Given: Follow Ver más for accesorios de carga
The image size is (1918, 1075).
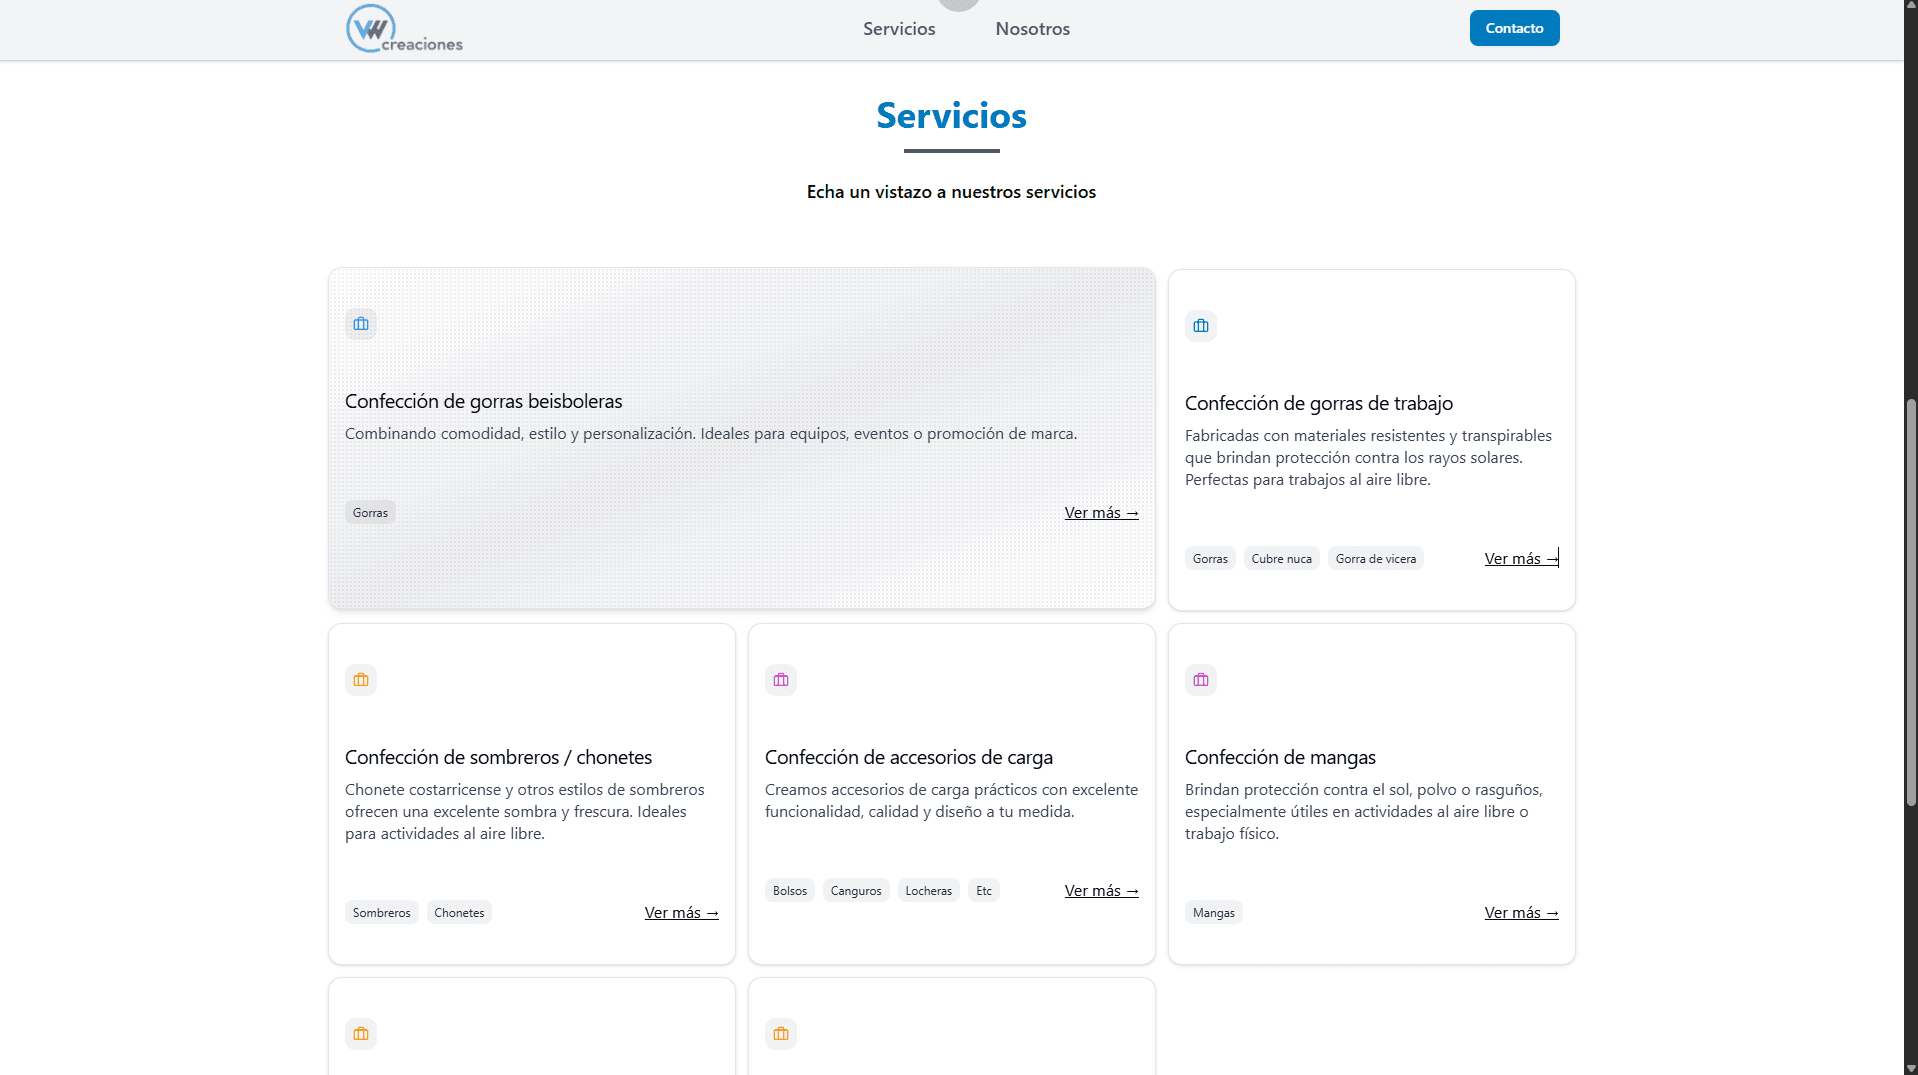Looking at the screenshot, I should click(1101, 891).
